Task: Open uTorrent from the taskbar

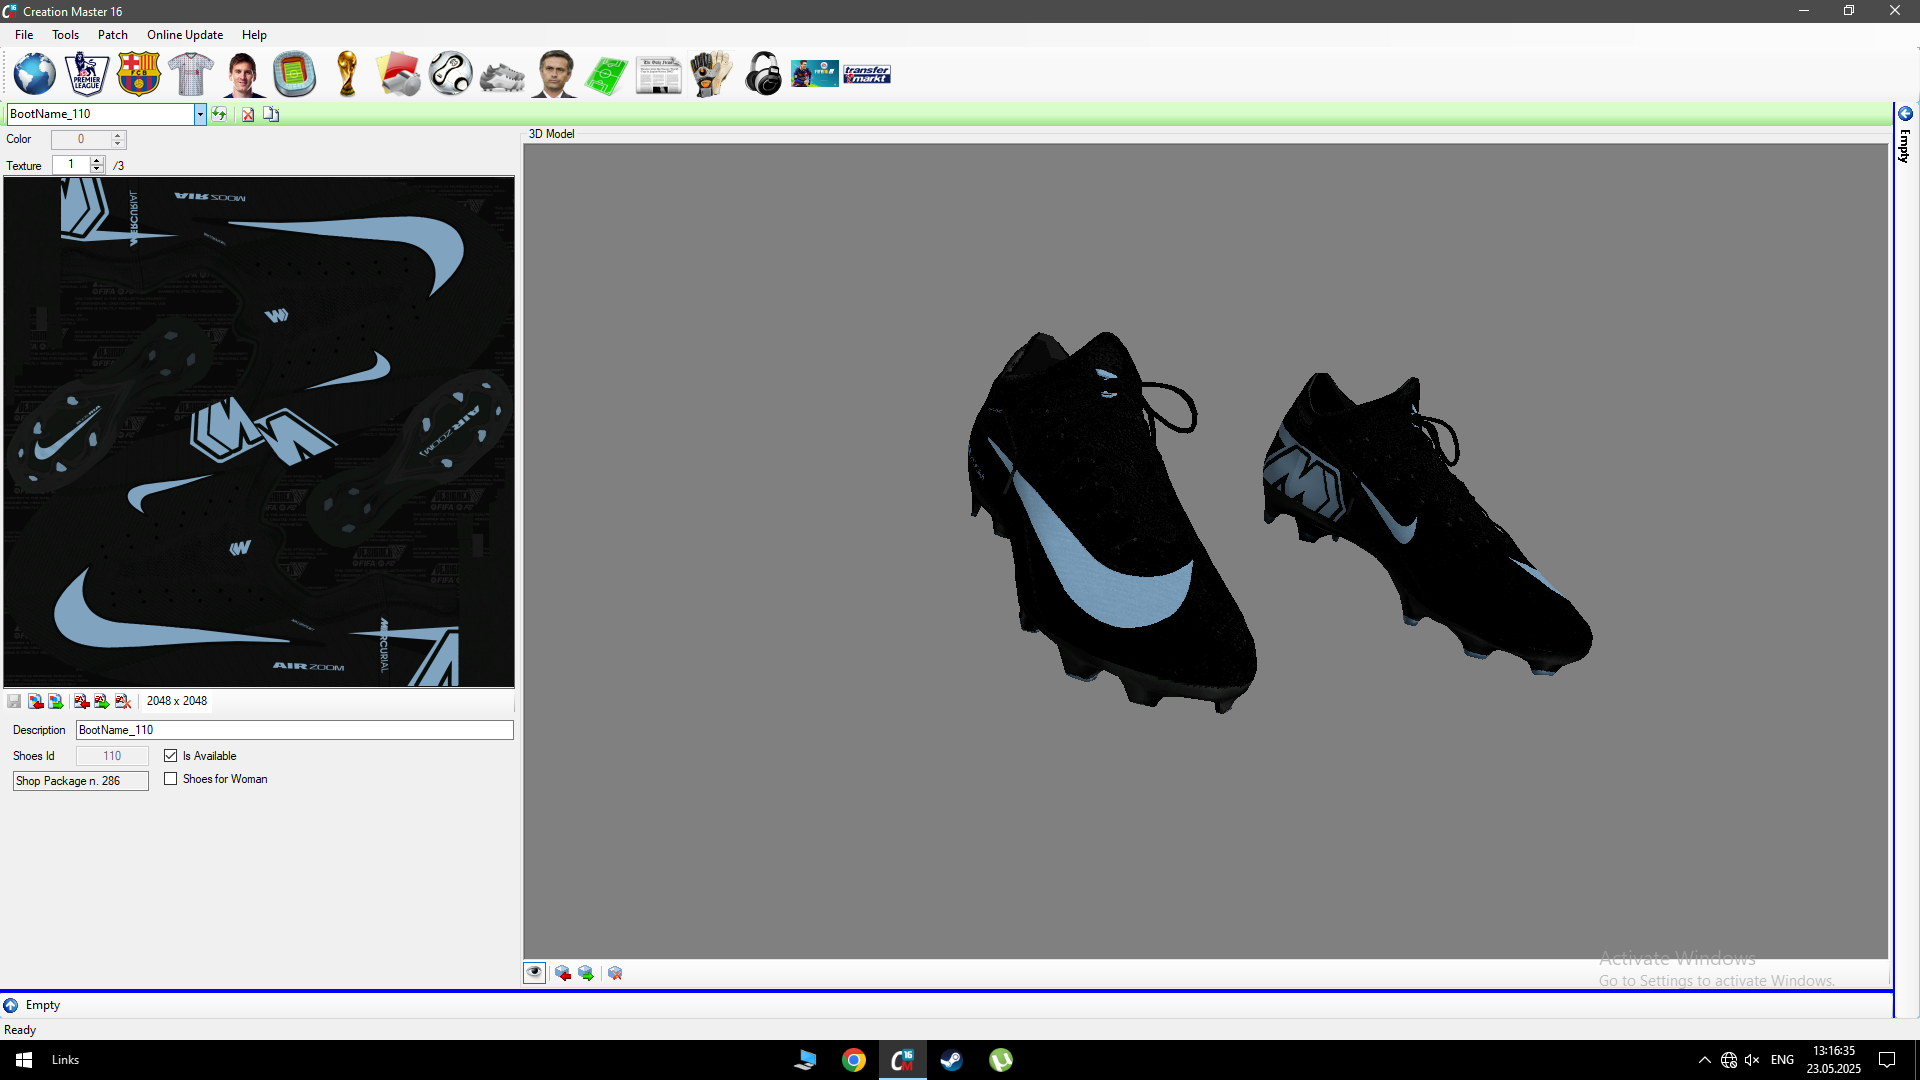Action: pyautogui.click(x=1001, y=1060)
